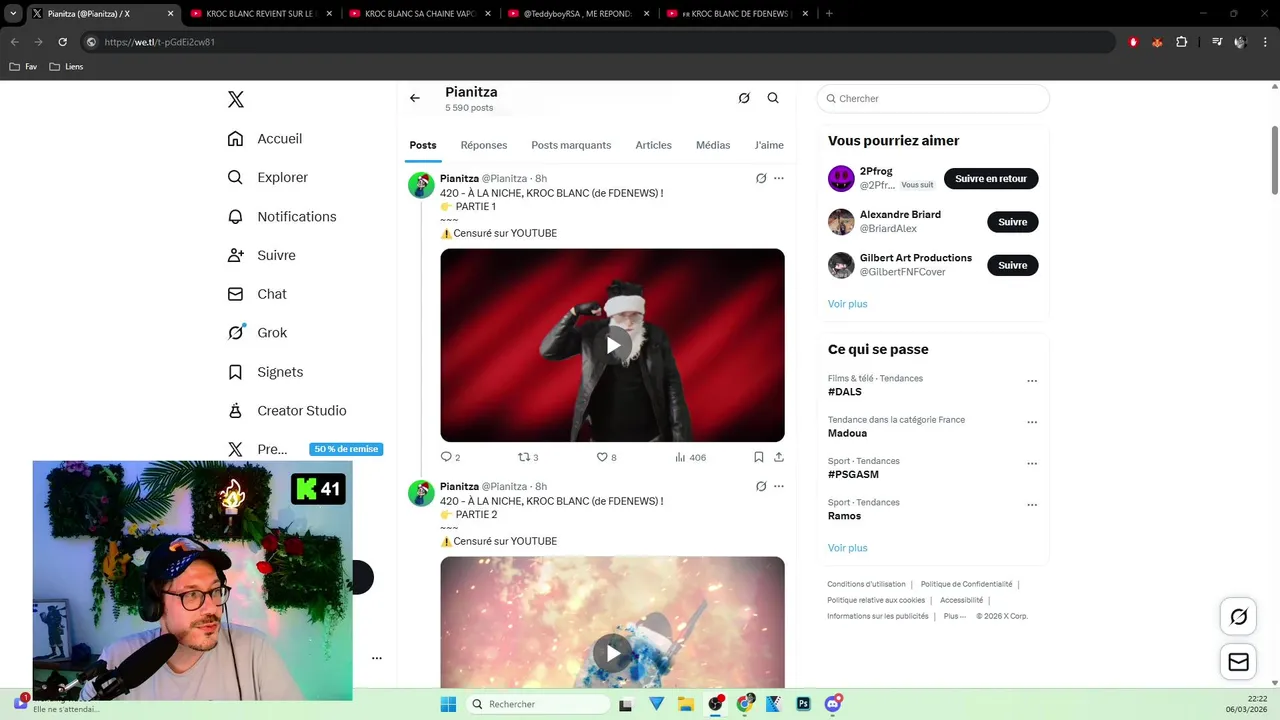Play the PARTIE 1 video
1280x720 pixels.
613,345
